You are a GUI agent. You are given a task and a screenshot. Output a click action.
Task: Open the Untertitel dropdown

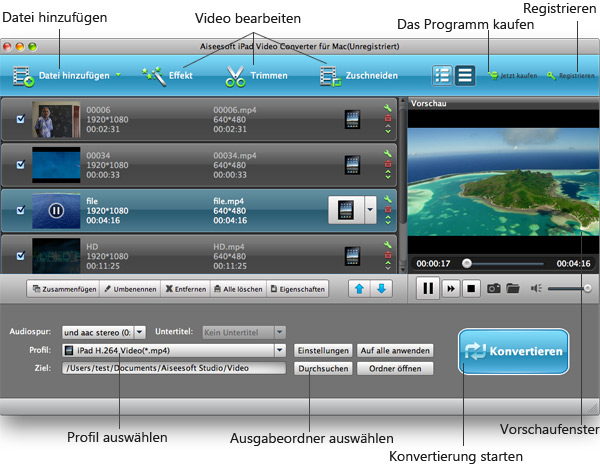click(280, 332)
